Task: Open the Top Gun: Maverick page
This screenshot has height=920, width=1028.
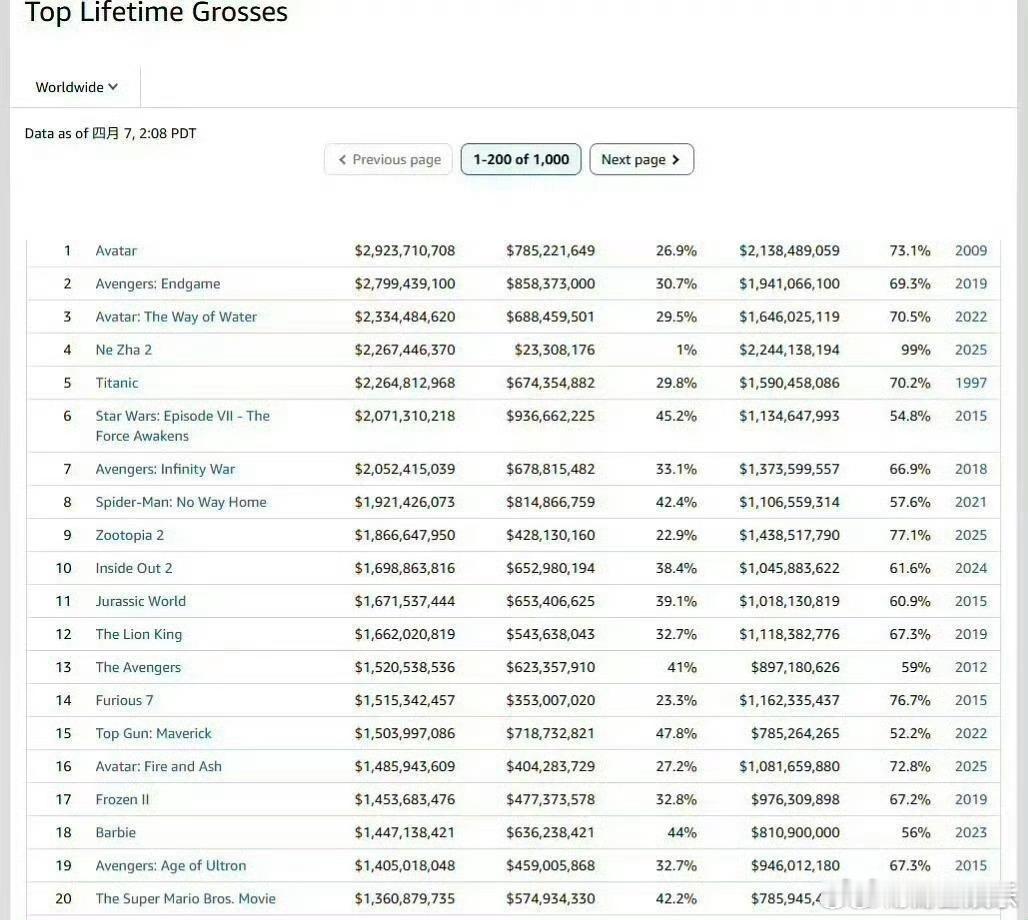Action: 154,733
